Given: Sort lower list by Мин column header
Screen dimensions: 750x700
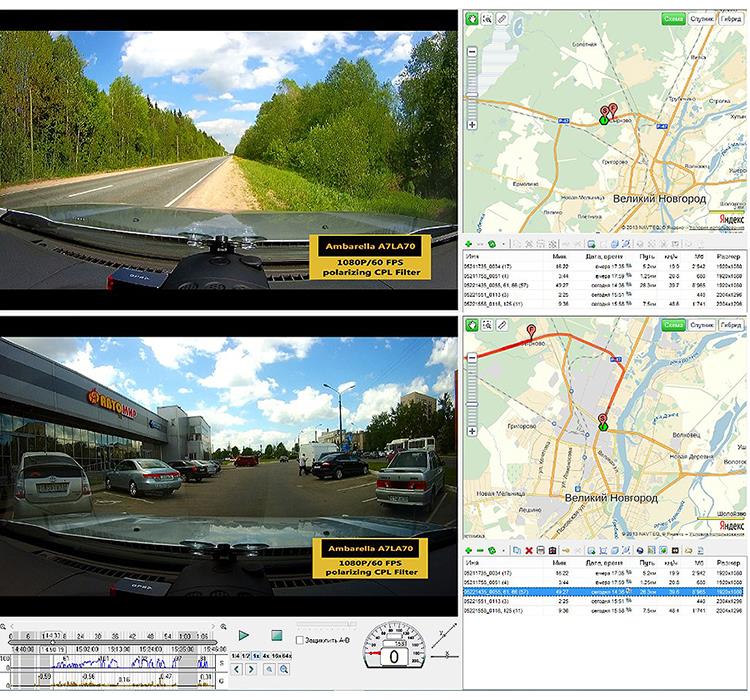Looking at the screenshot, I should 559,563.
